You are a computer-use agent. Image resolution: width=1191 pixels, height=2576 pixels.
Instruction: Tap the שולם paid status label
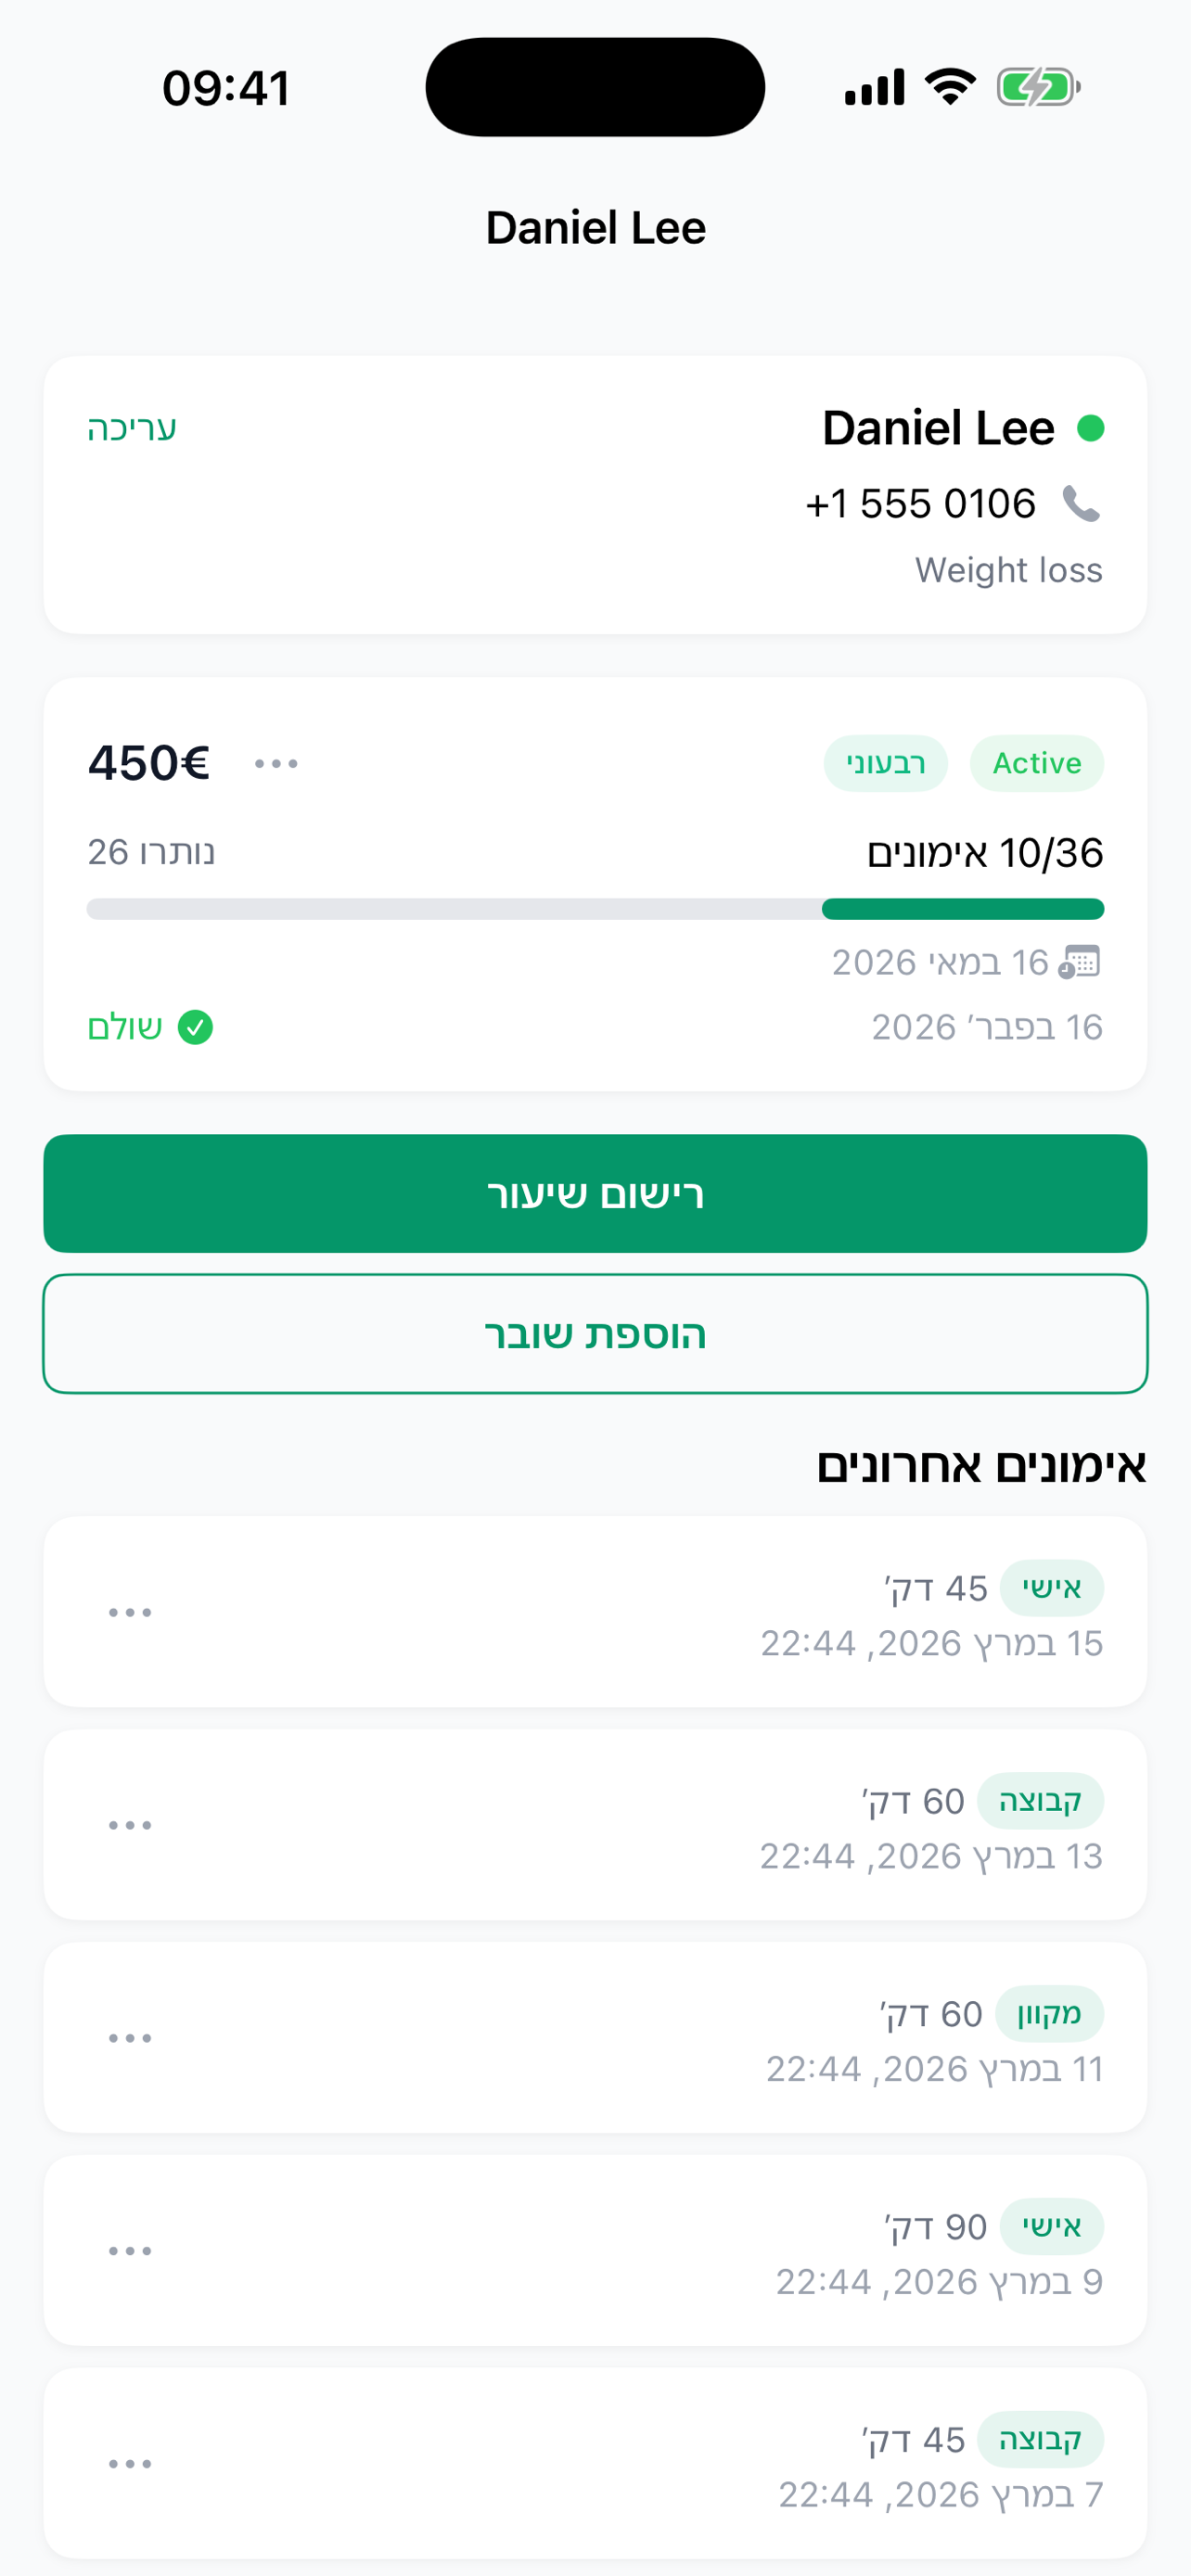125,1027
